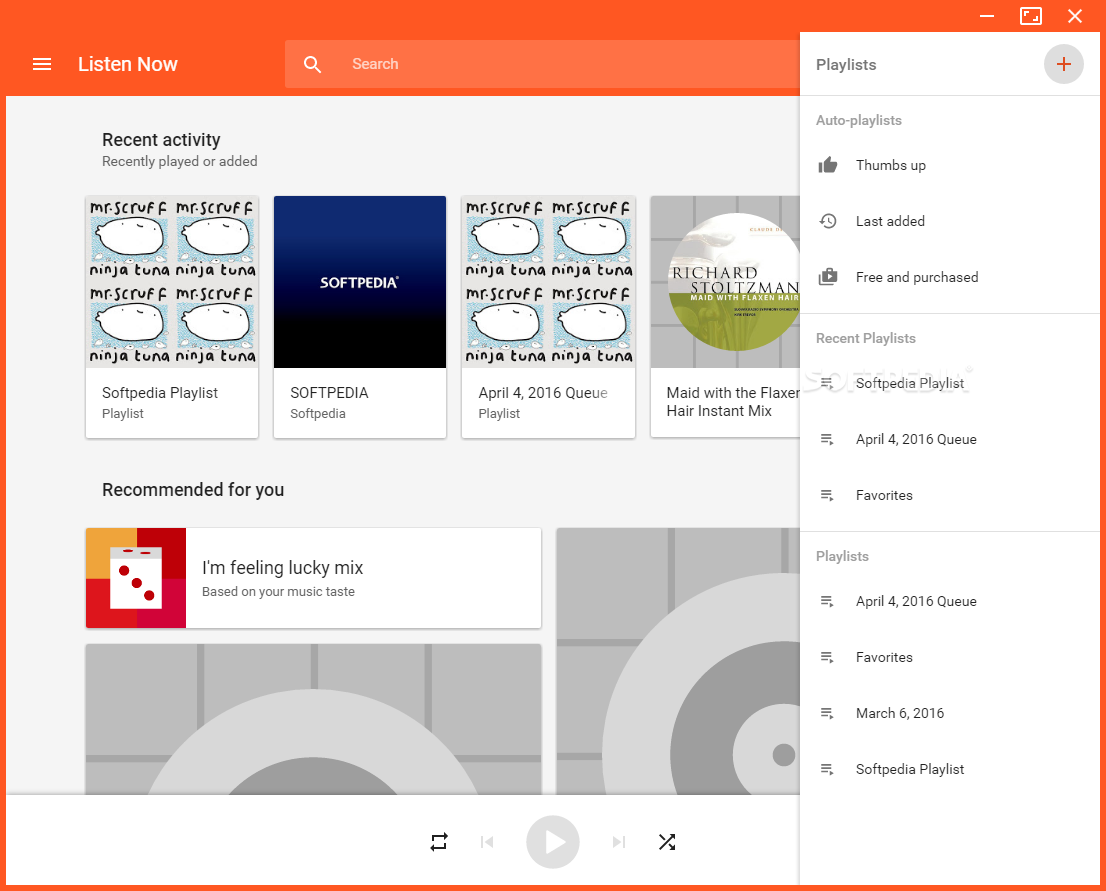
Task: Open the SOFTPEDIA album cover card
Action: 360,282
